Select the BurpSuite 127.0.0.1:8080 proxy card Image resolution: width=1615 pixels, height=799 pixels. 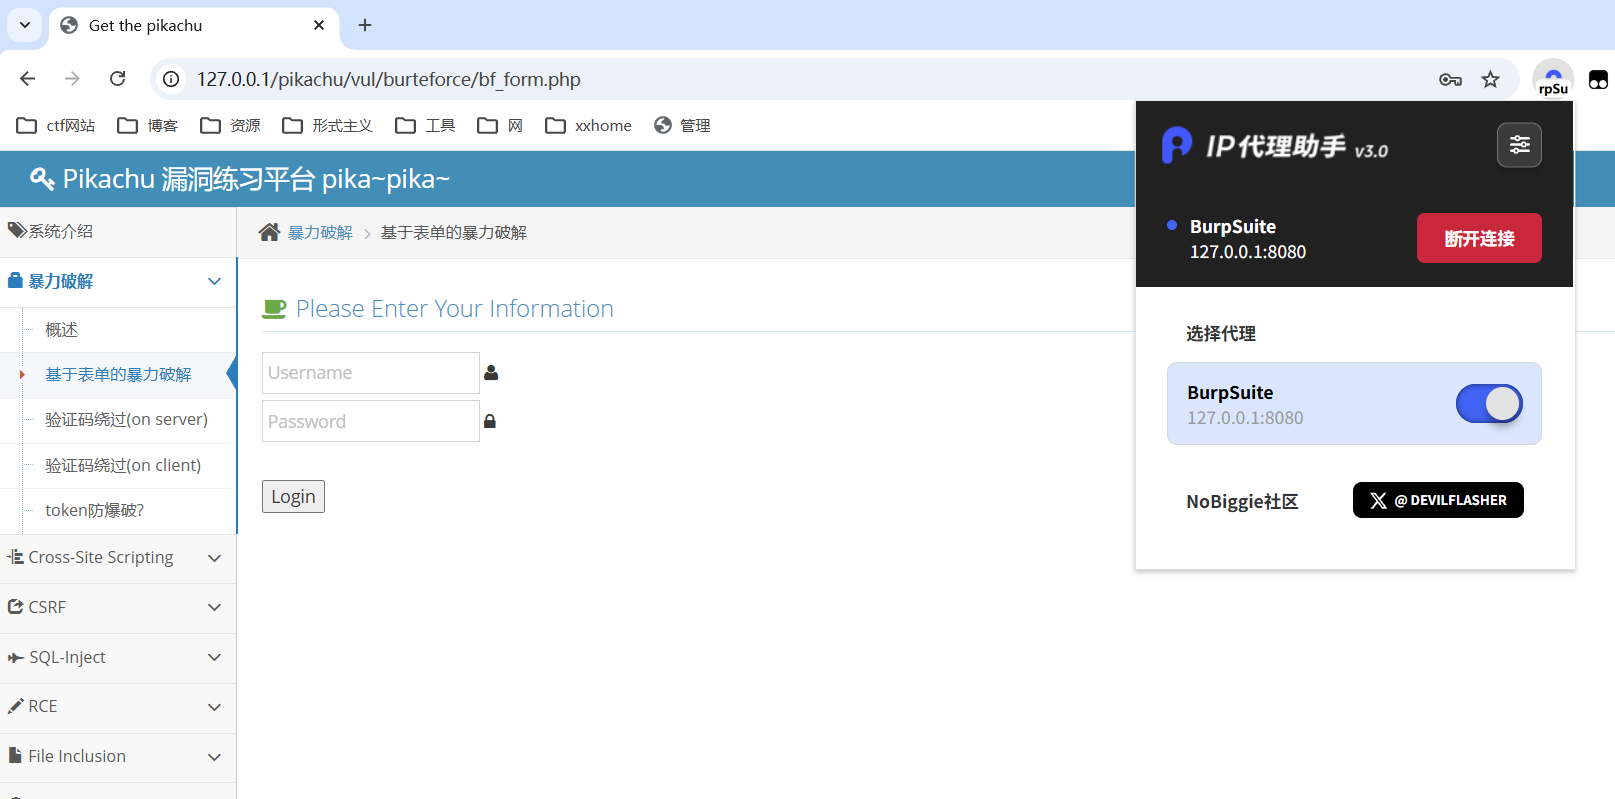(1354, 404)
